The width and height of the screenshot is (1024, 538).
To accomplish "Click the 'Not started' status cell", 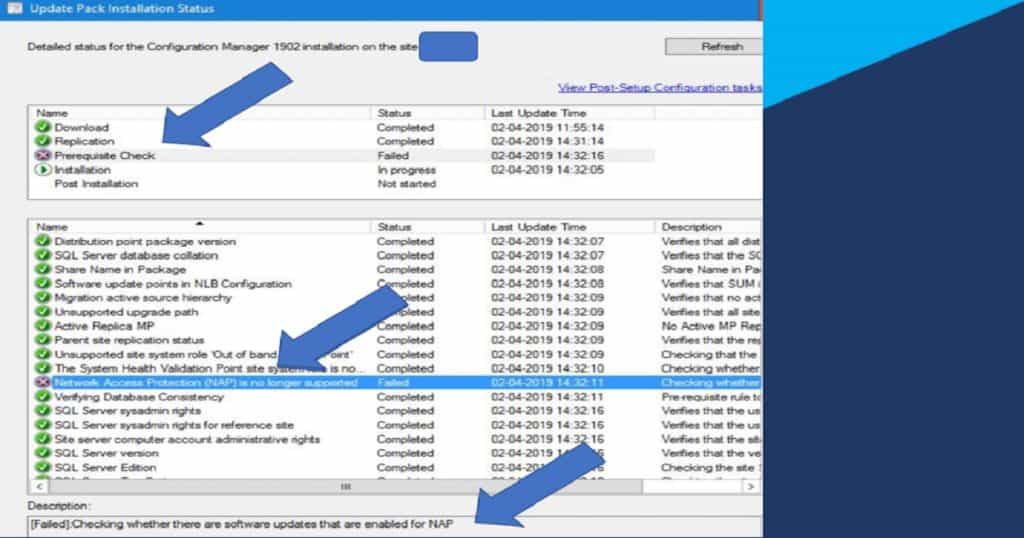I will pyautogui.click(x=406, y=184).
